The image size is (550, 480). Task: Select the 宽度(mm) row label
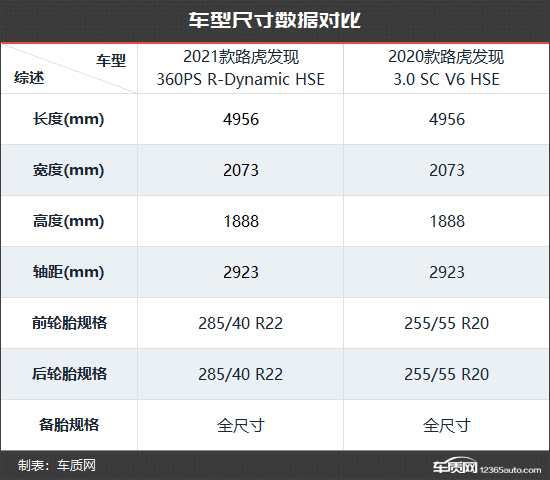click(68, 170)
